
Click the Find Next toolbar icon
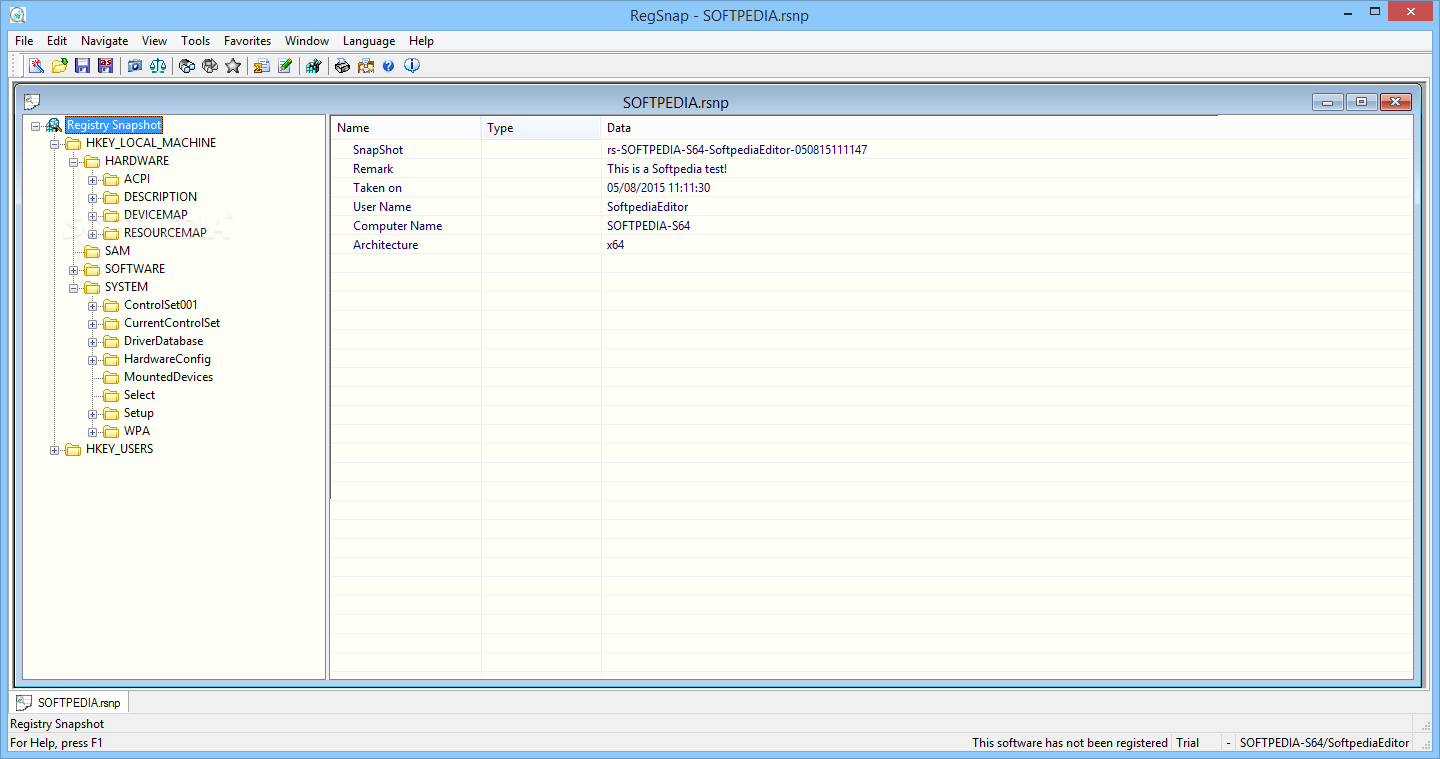(210, 66)
